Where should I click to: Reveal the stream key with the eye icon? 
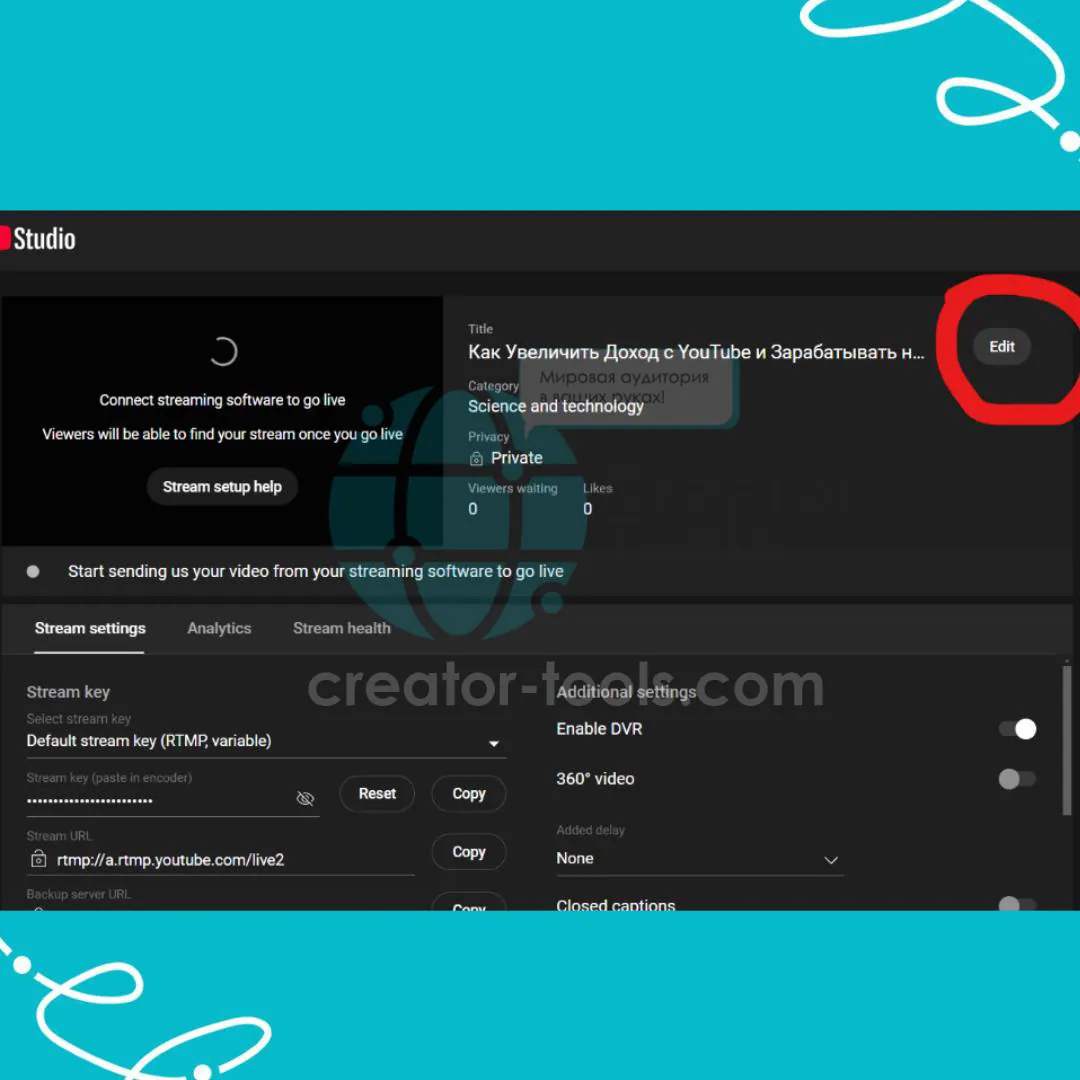pyautogui.click(x=305, y=798)
